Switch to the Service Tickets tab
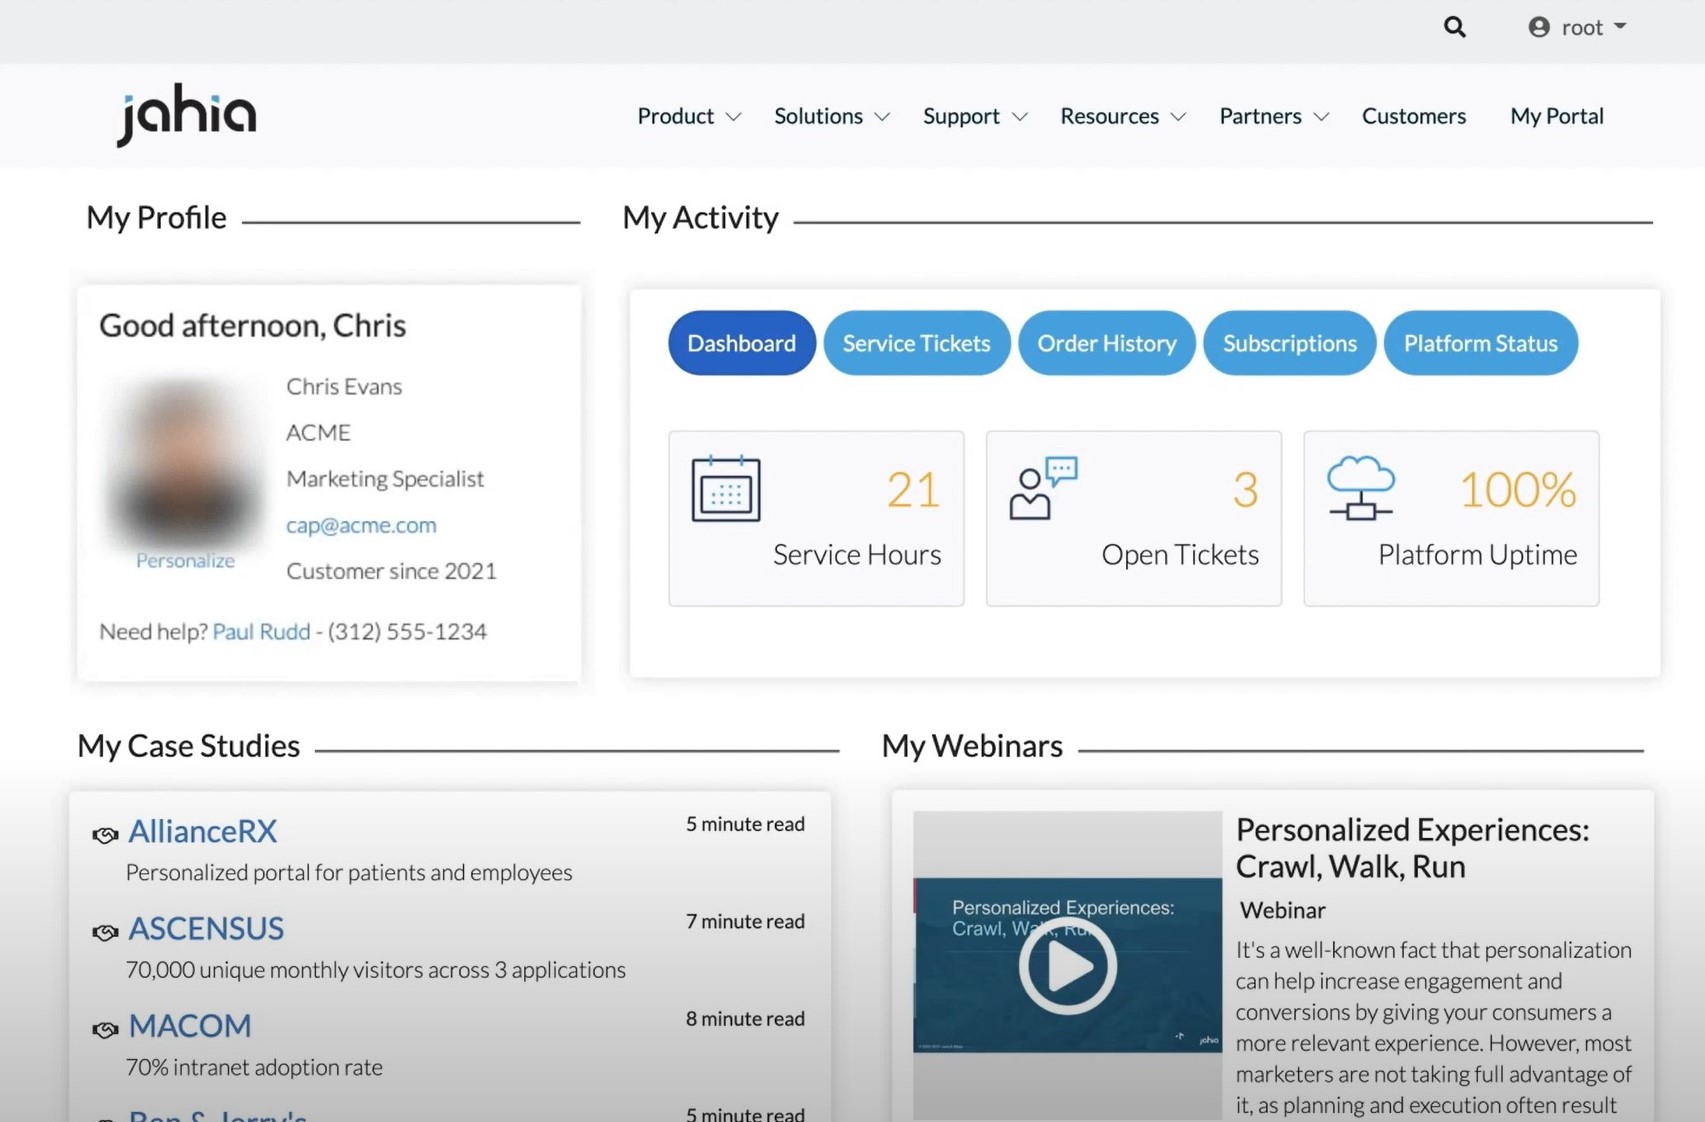1705x1122 pixels. point(916,343)
